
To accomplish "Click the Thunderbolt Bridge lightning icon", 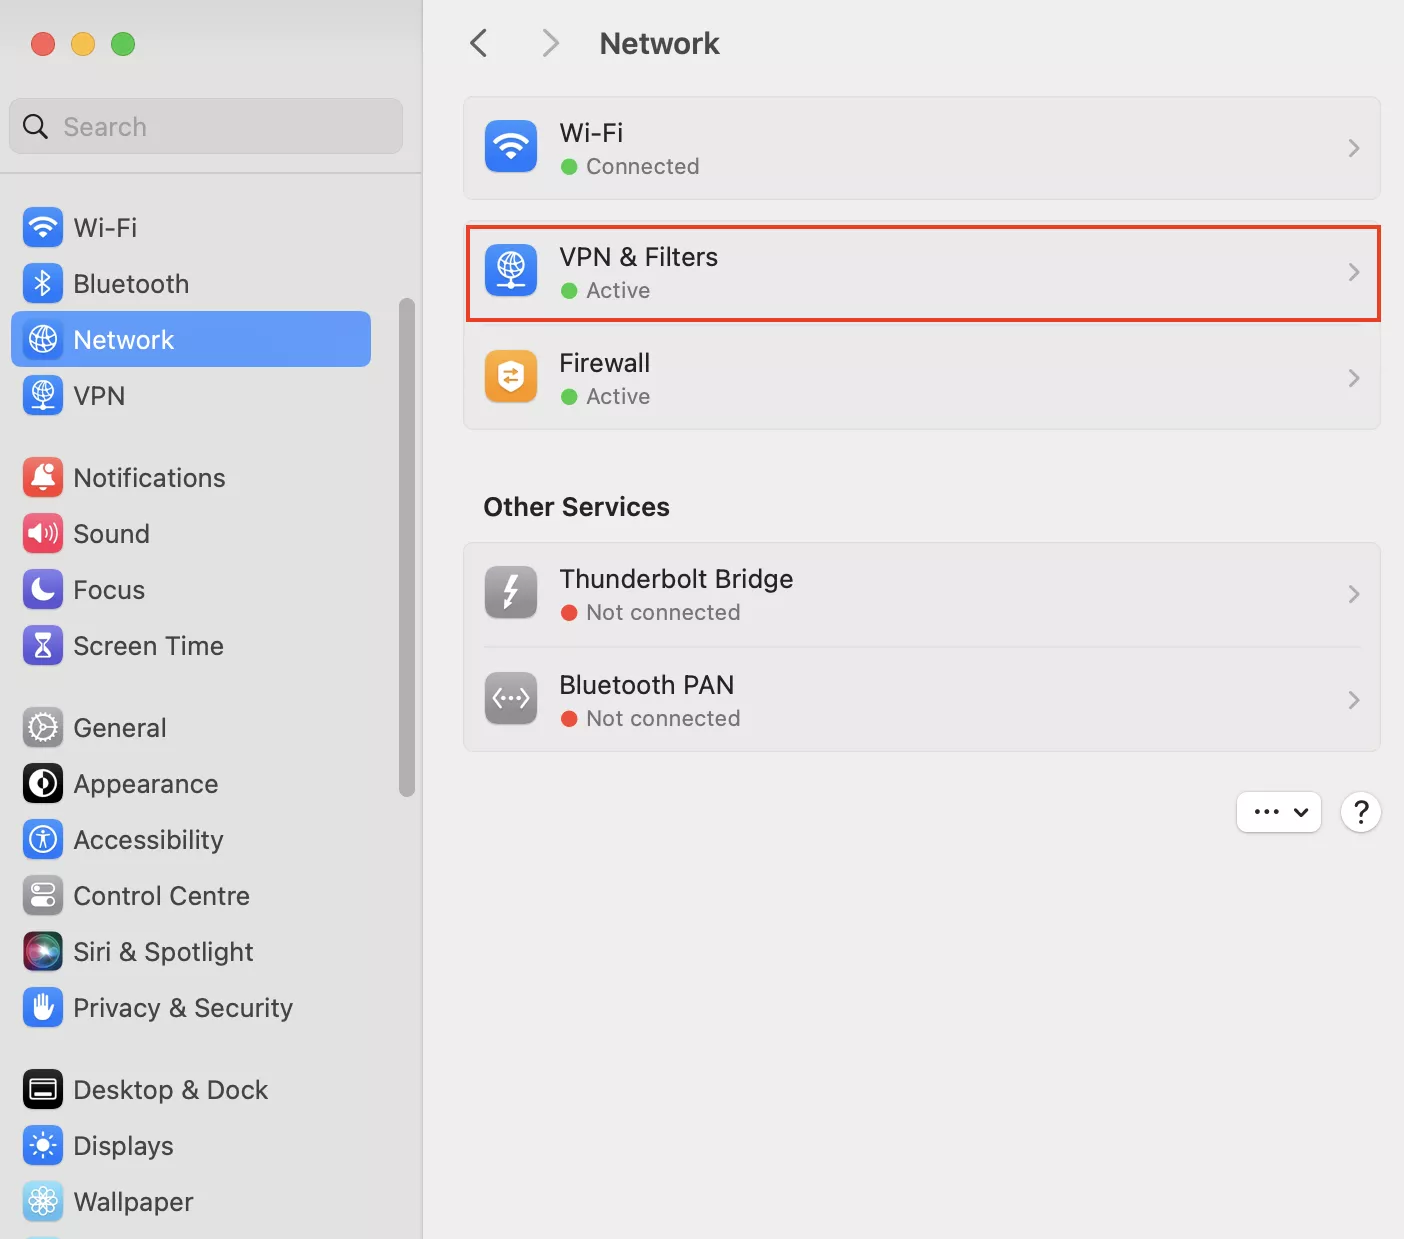I will click(x=511, y=593).
